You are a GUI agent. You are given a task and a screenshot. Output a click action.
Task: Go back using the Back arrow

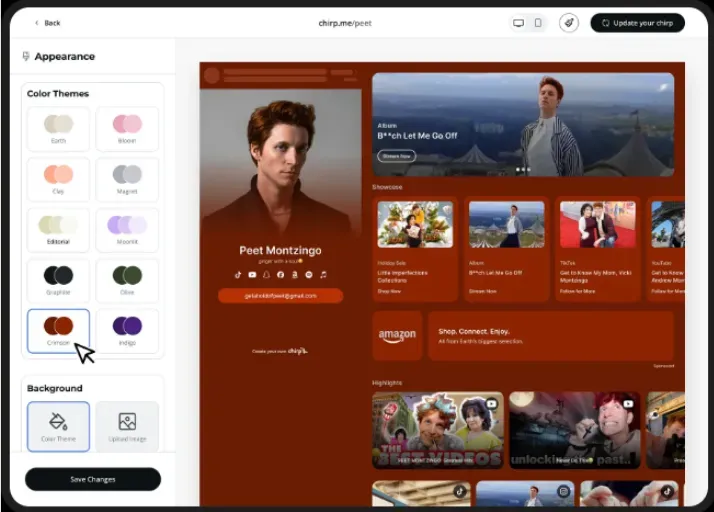click(47, 23)
